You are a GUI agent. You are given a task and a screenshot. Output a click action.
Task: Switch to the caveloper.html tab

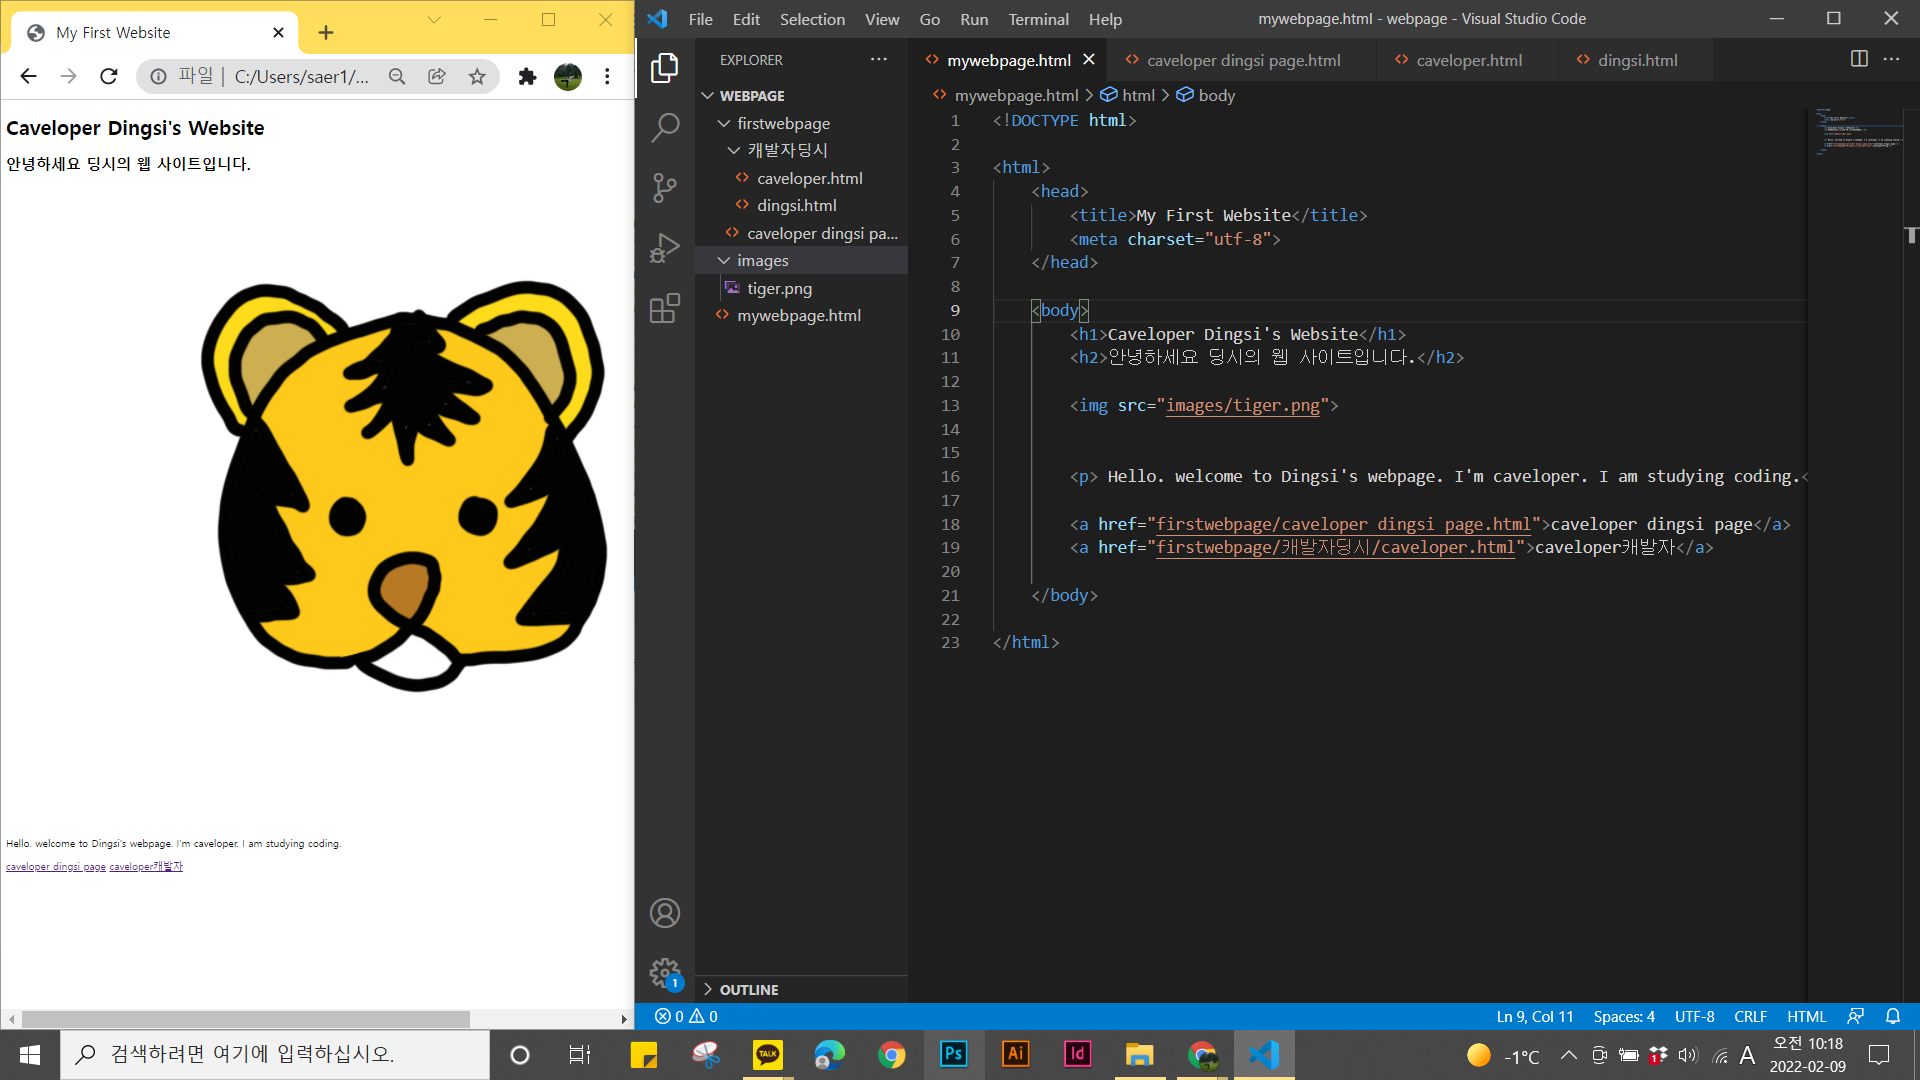(x=1468, y=60)
